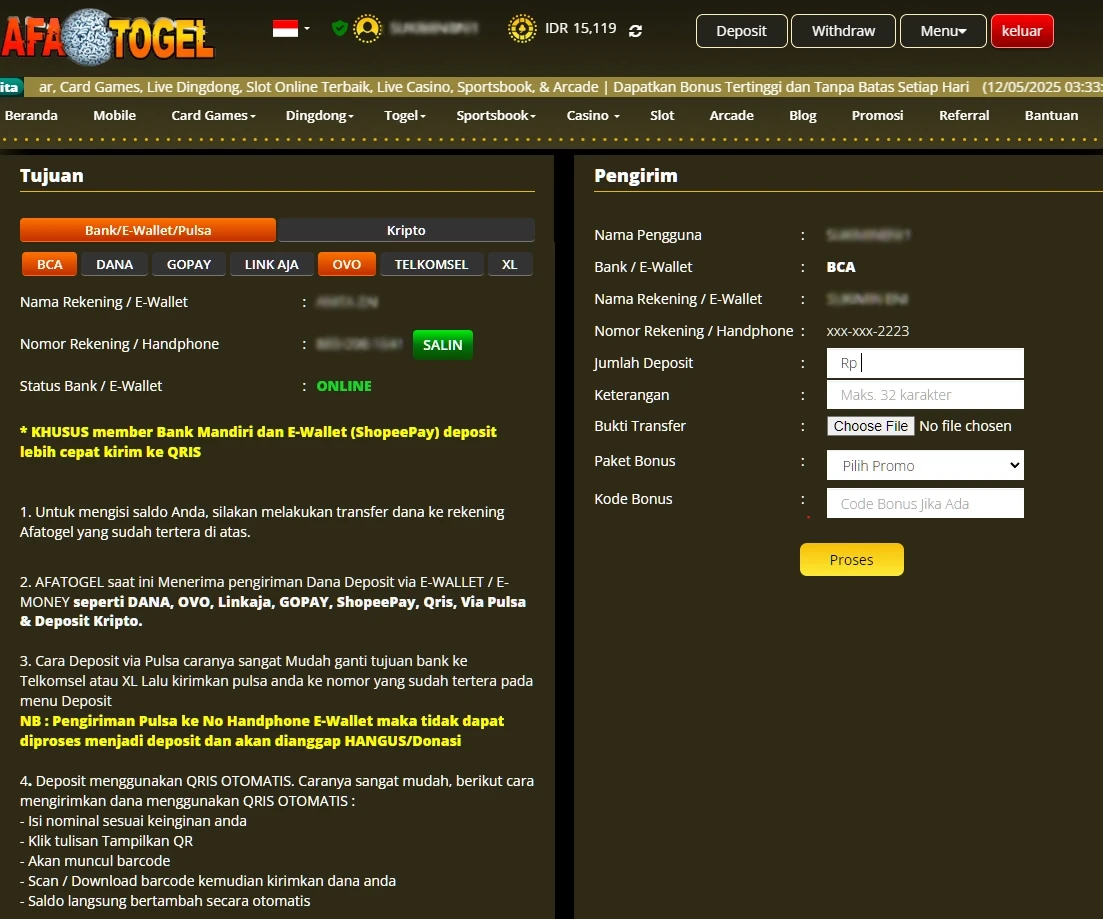Viewport: 1103px width, 919px height.
Task: Refresh the IDR balance
Action: (x=635, y=31)
